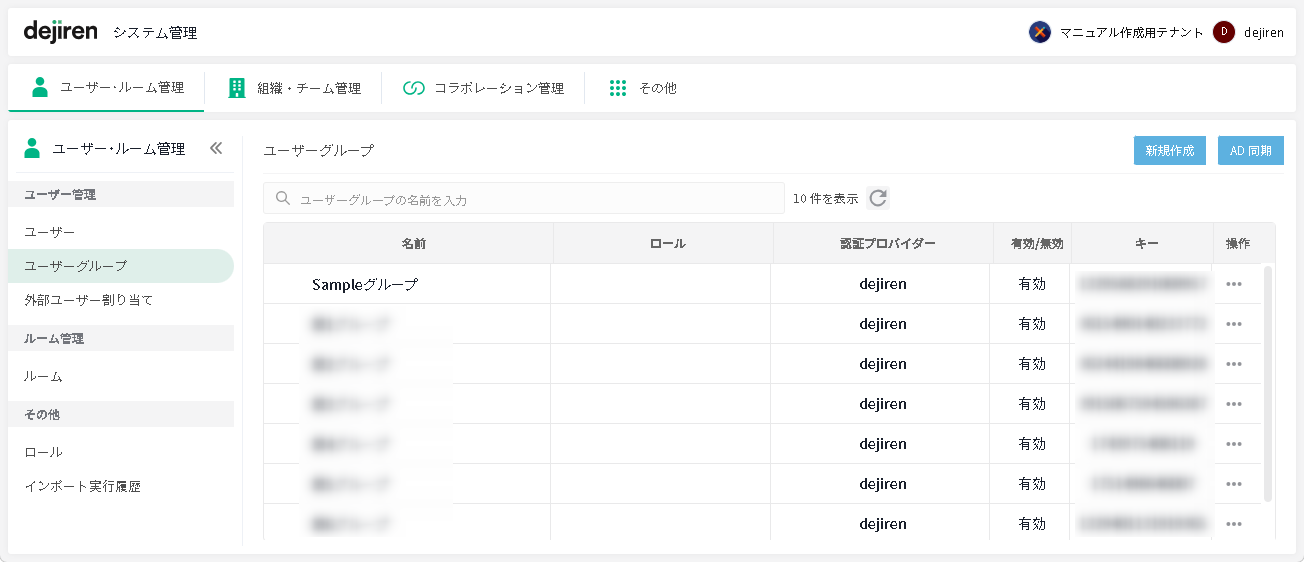This screenshot has height=562, width=1304.
Task: Collapse the sidebar with double-chevron icon
Action: [216, 148]
